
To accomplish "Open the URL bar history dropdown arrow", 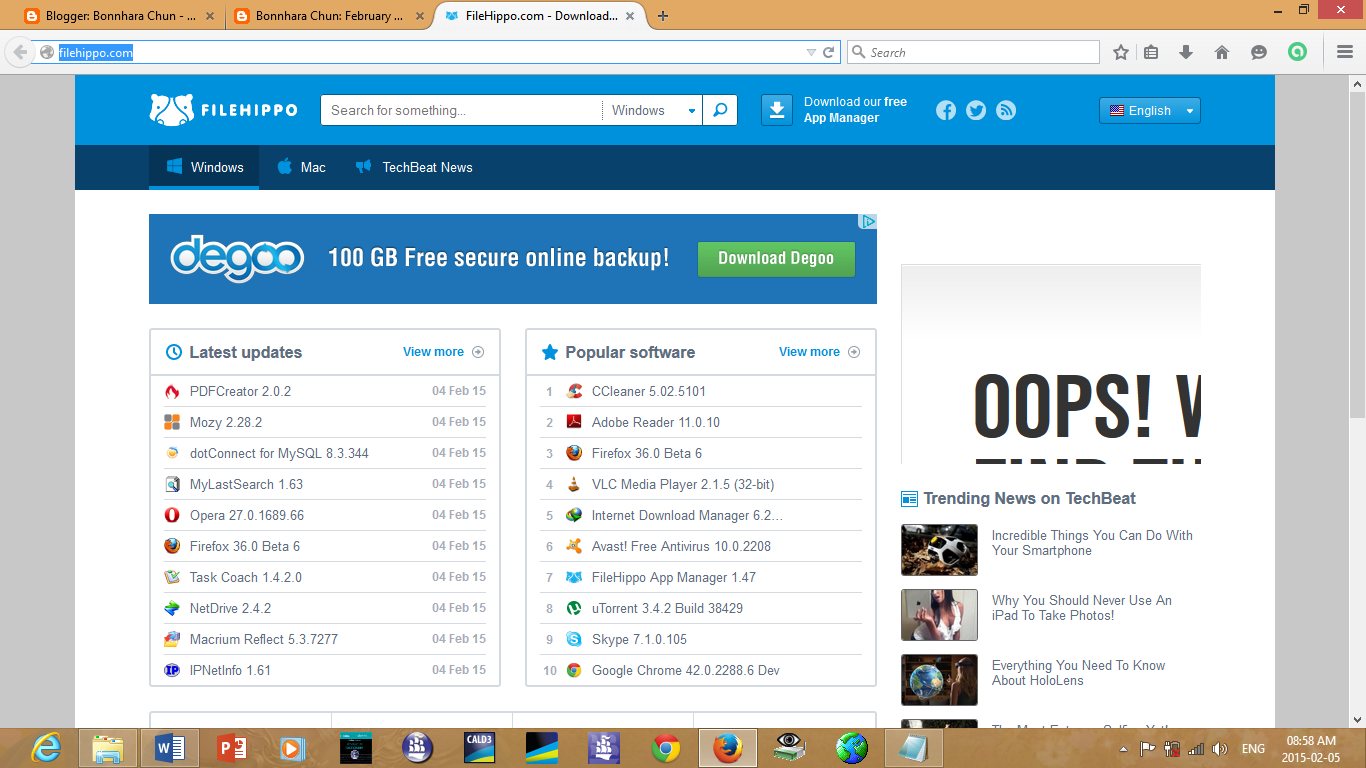I will click(811, 52).
